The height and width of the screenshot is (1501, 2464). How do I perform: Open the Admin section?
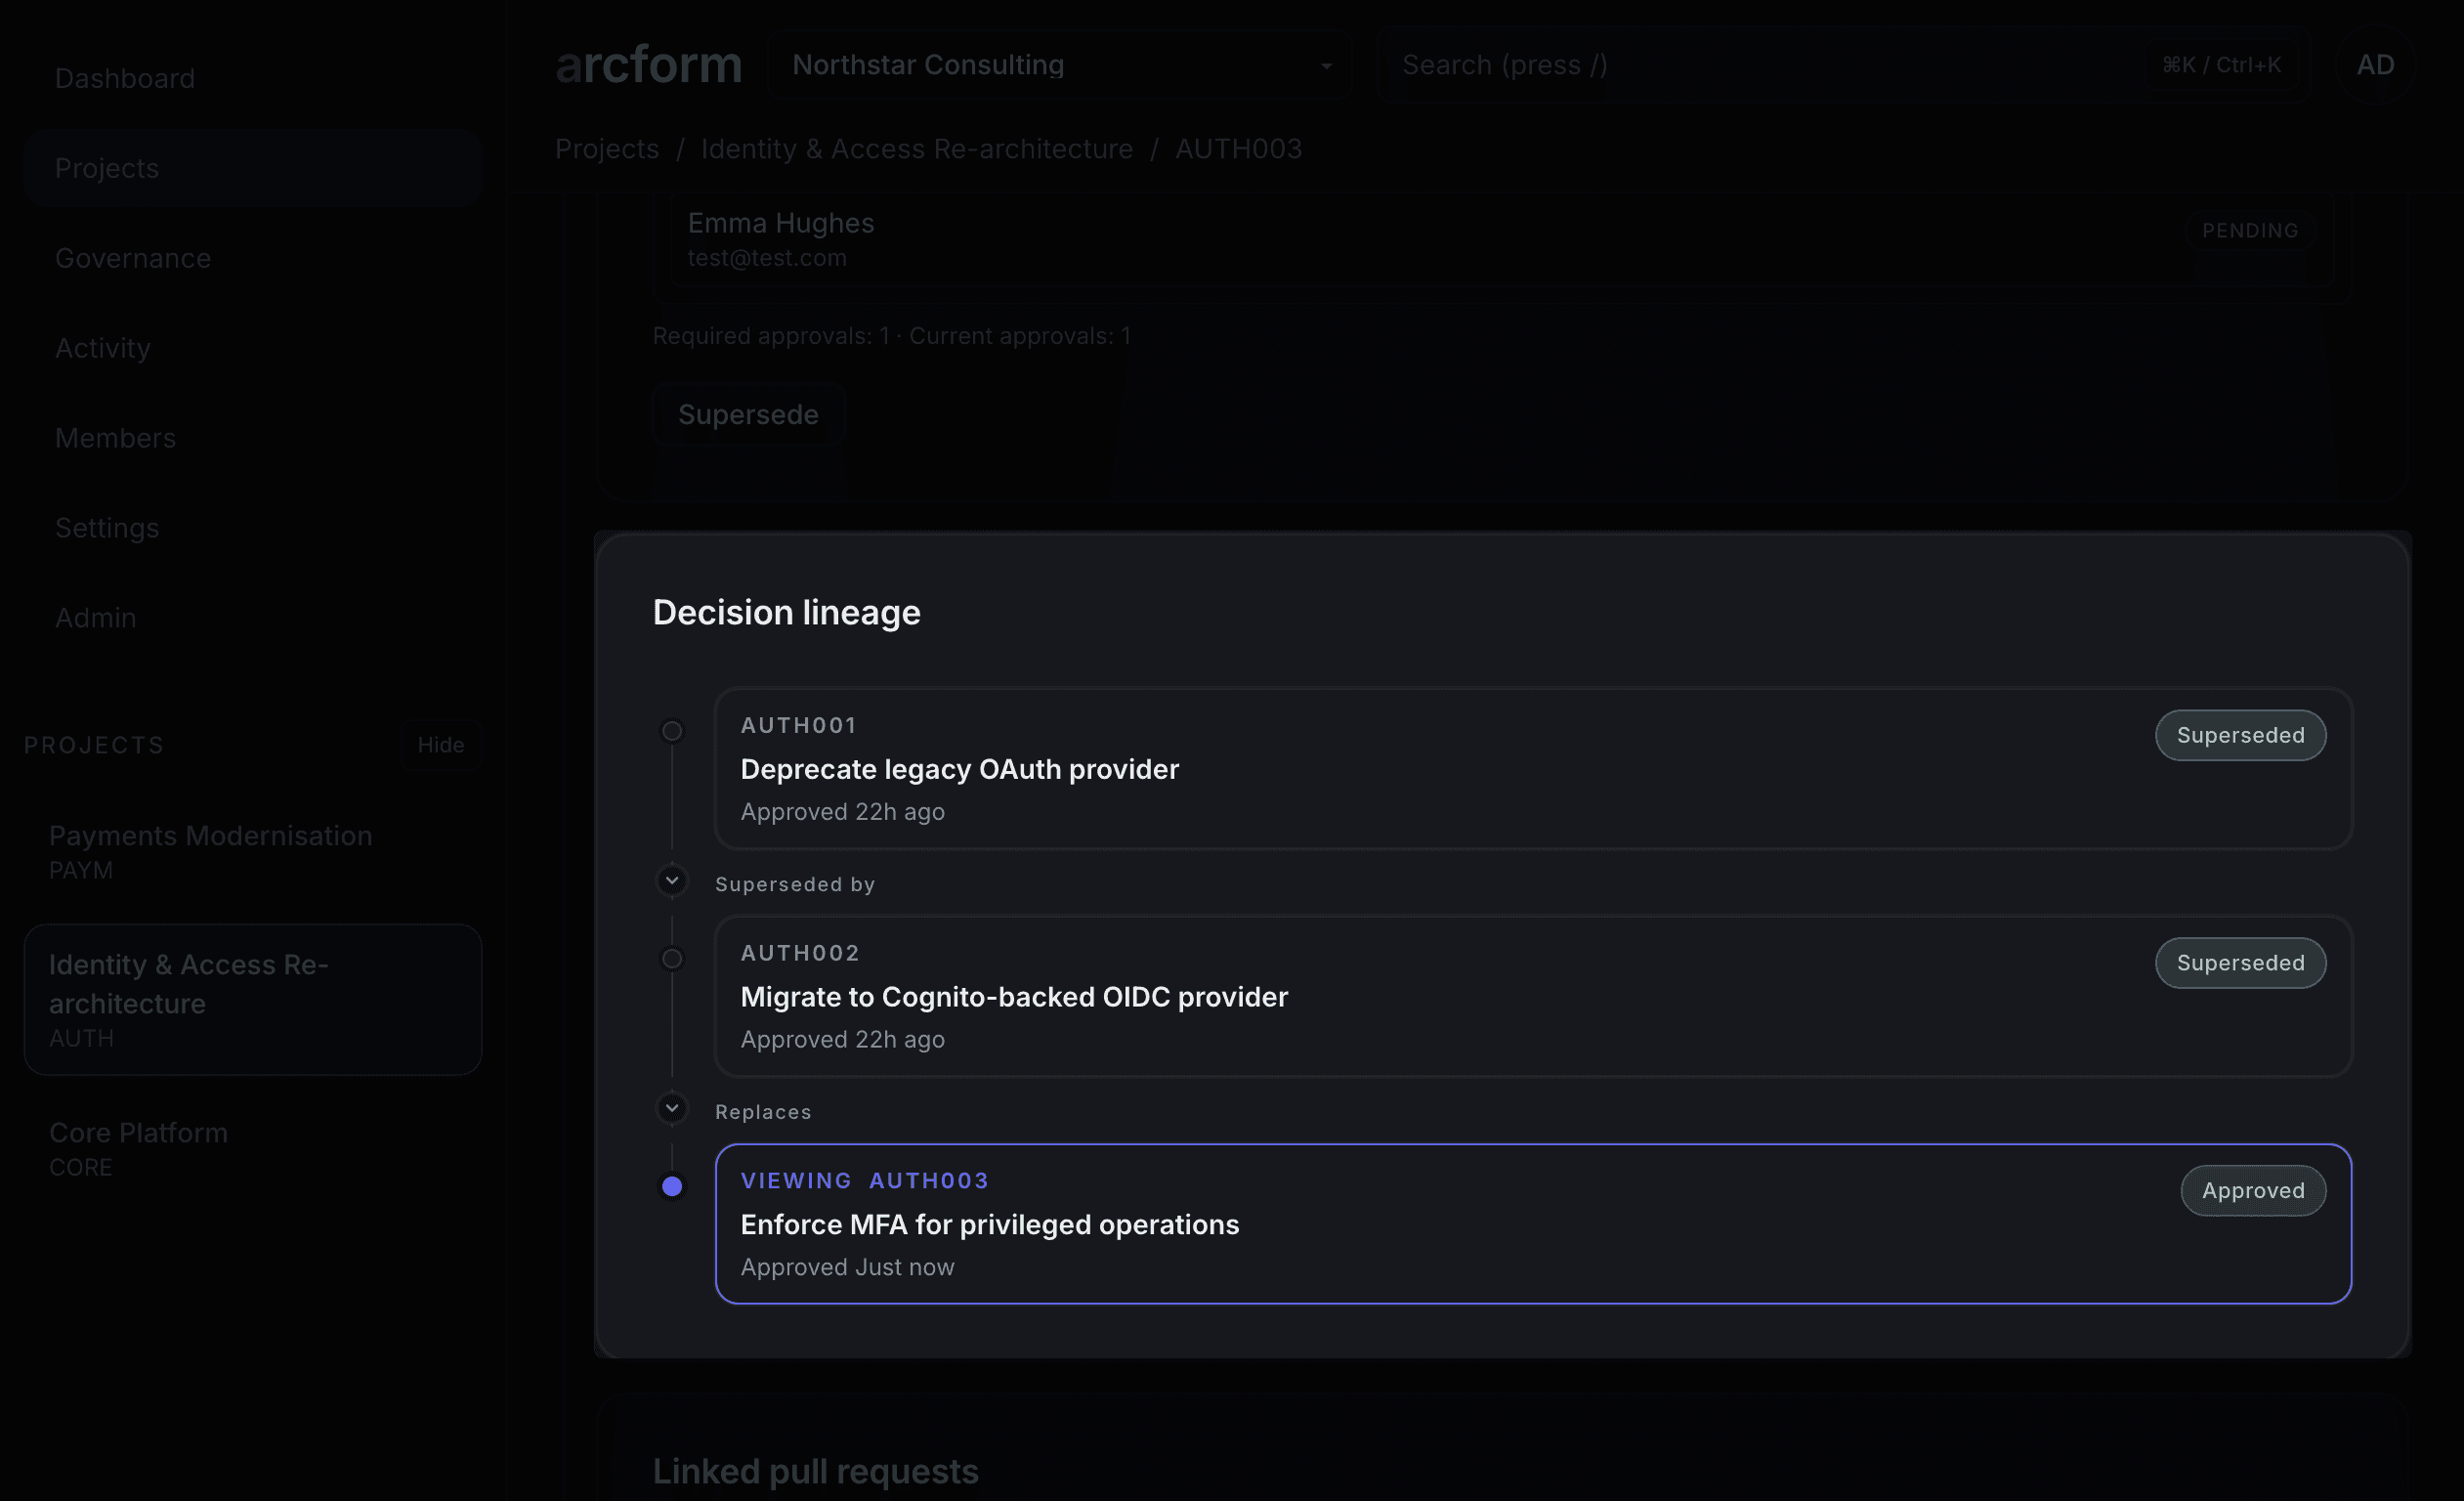(x=95, y=617)
